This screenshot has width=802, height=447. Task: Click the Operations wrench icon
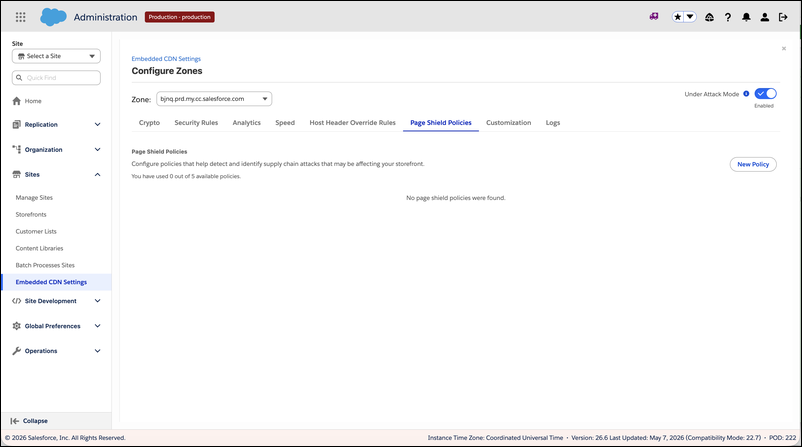click(x=16, y=351)
